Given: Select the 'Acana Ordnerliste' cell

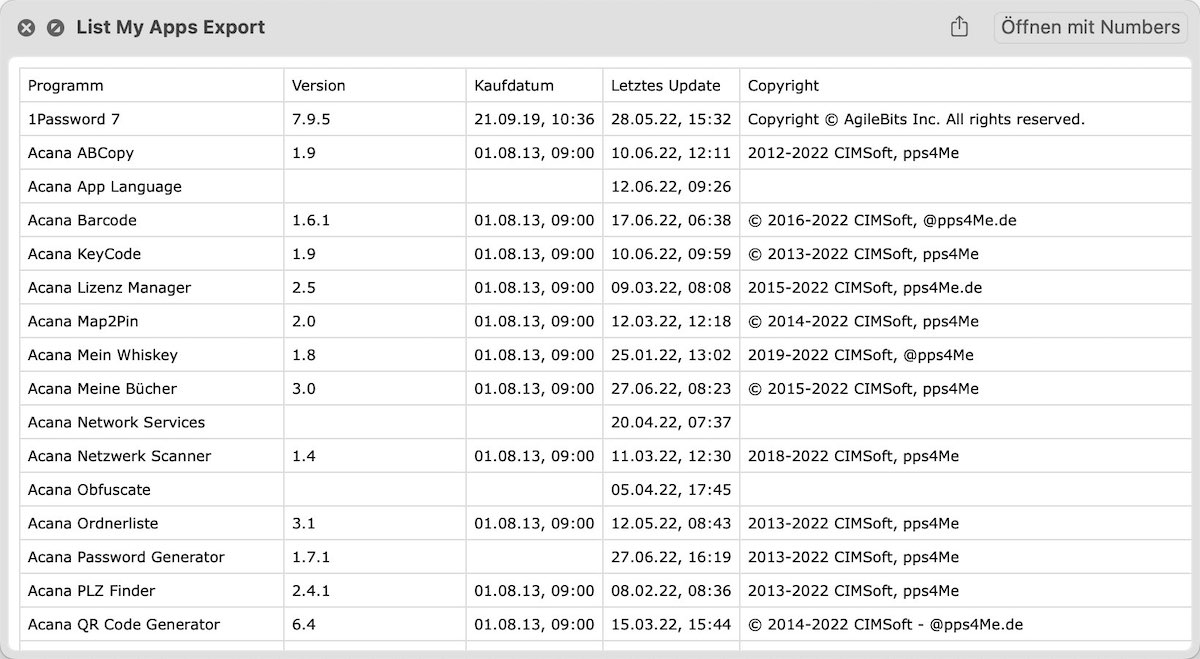Looking at the screenshot, I should pos(152,523).
